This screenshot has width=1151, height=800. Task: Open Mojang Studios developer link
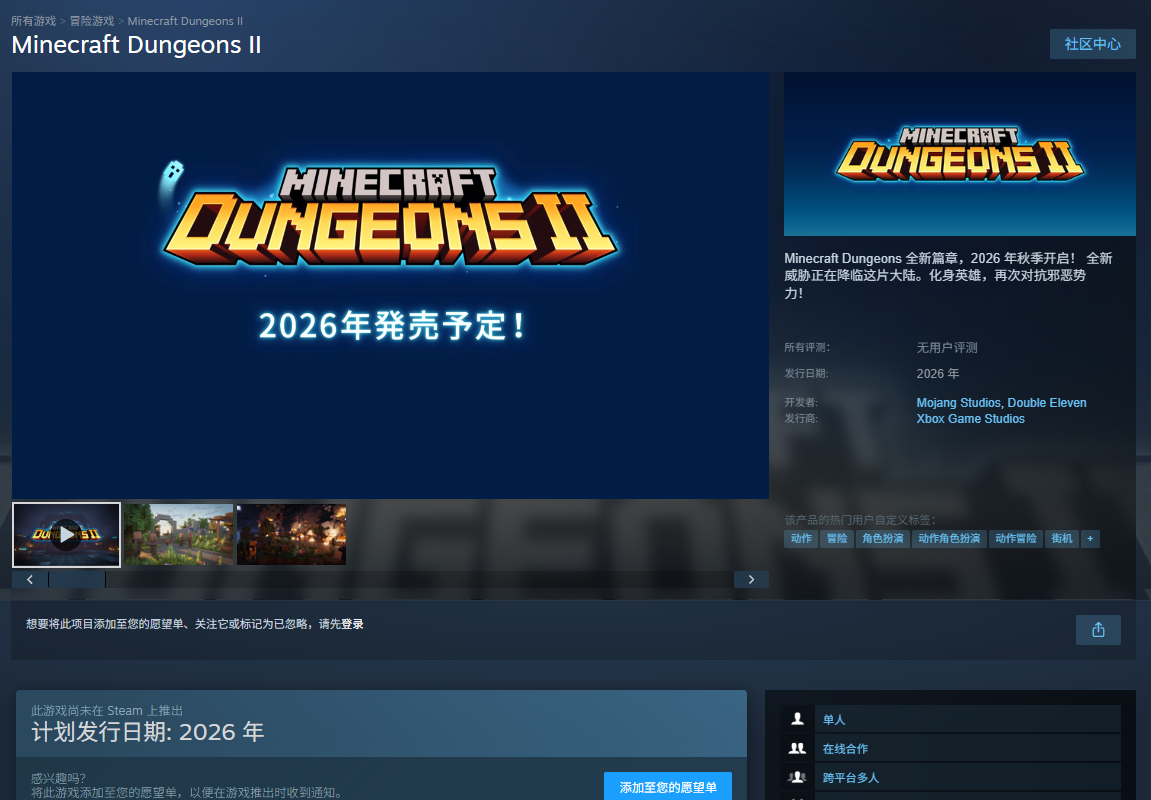[958, 403]
